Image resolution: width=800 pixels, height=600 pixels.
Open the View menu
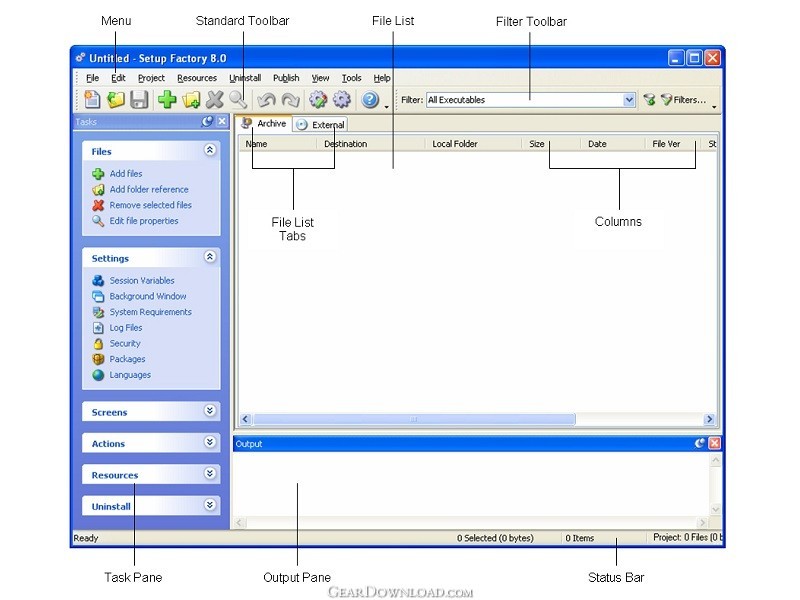click(x=320, y=78)
